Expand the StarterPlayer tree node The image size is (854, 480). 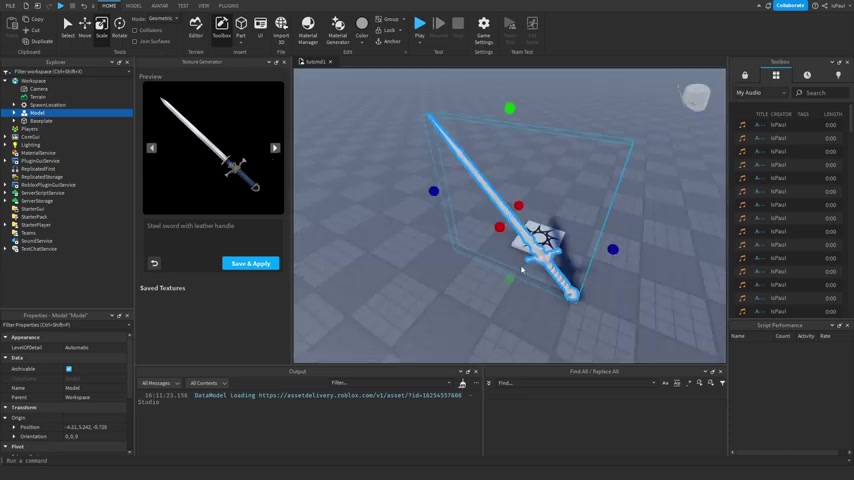pos(5,224)
